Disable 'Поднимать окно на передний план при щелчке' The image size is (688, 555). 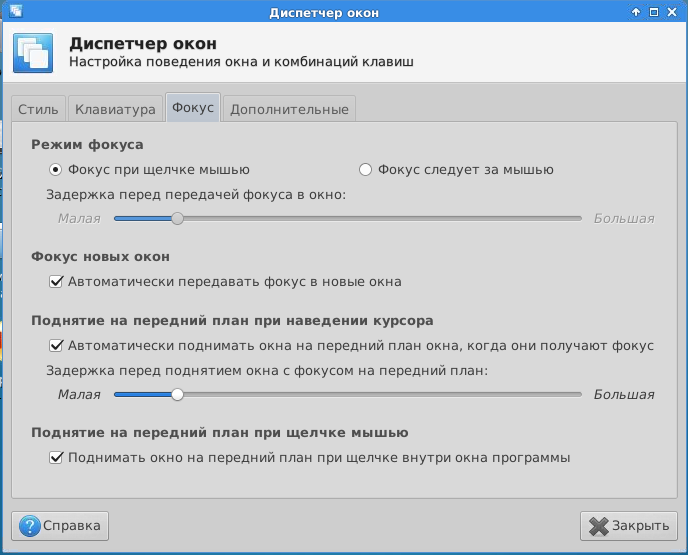56,458
